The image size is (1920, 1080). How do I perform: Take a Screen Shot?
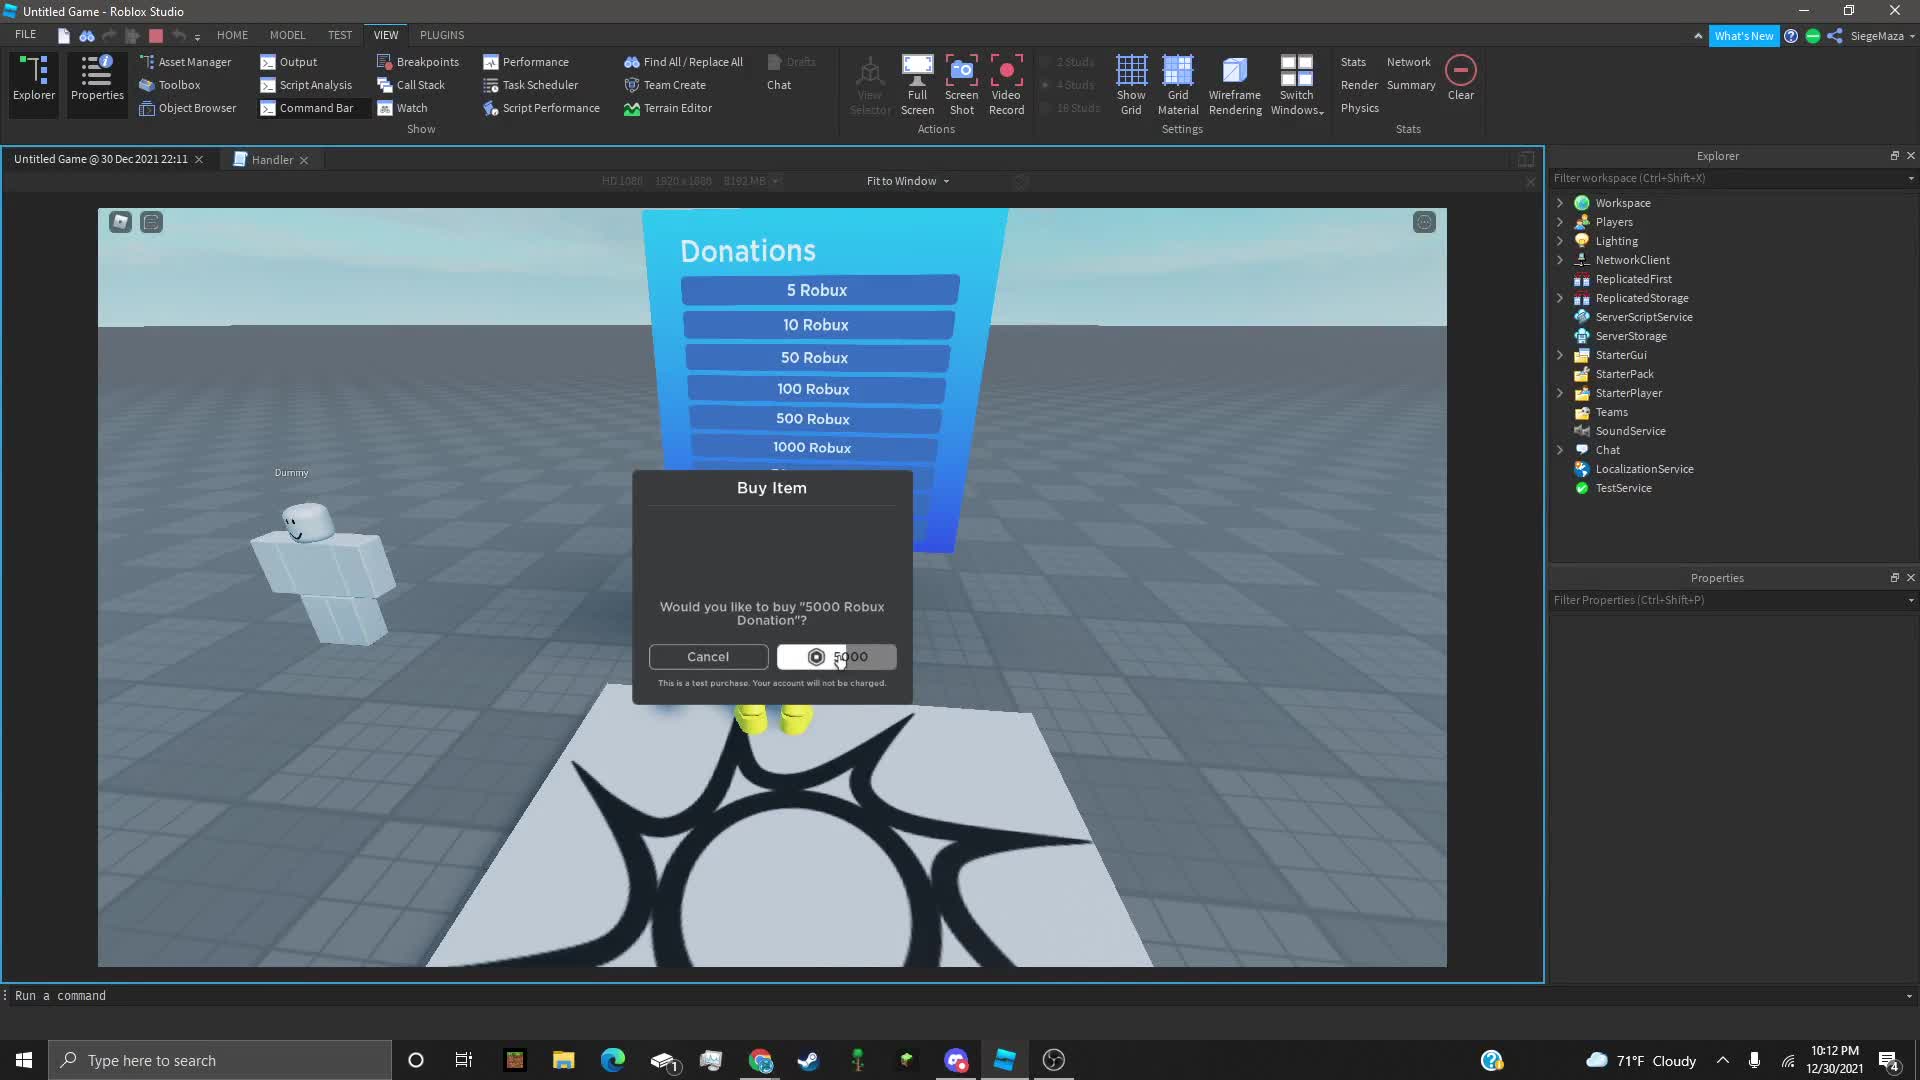[x=961, y=85]
